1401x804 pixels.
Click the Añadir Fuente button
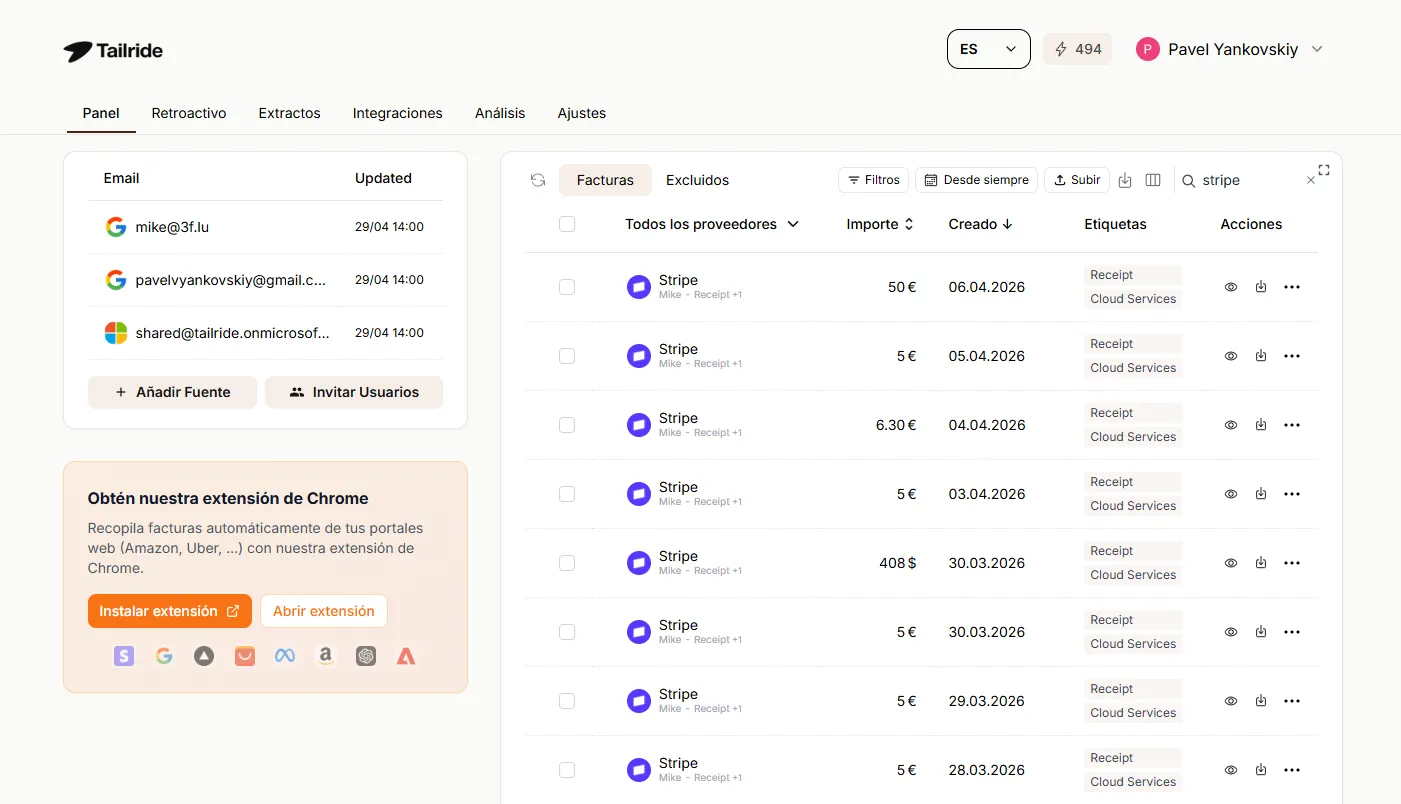click(172, 392)
